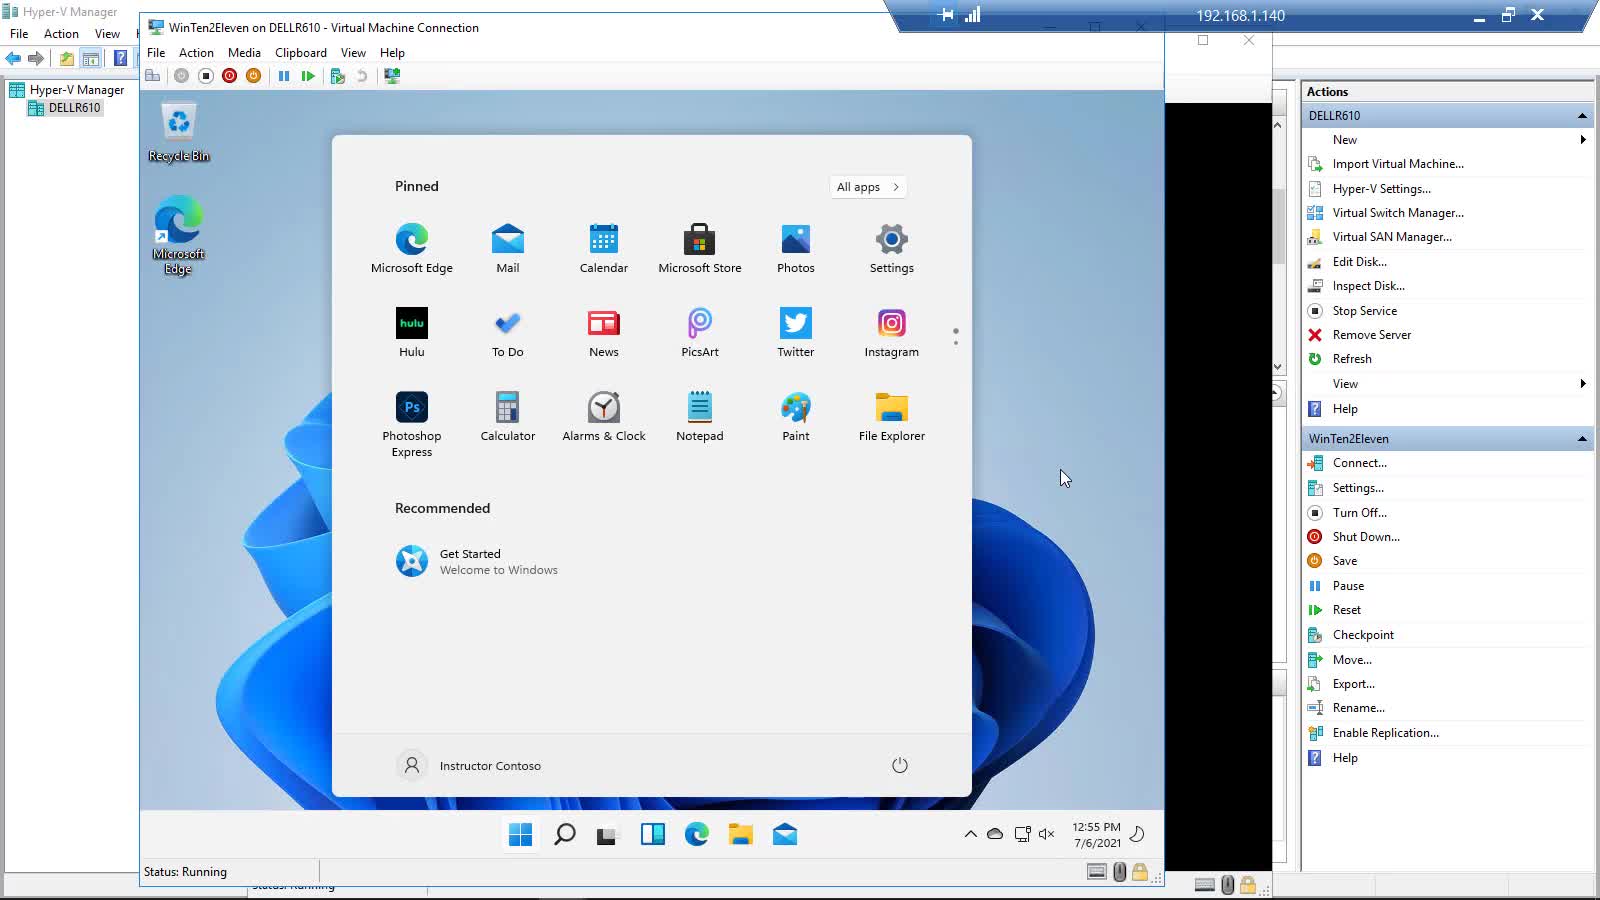Open the To Do pinned app

[508, 332]
